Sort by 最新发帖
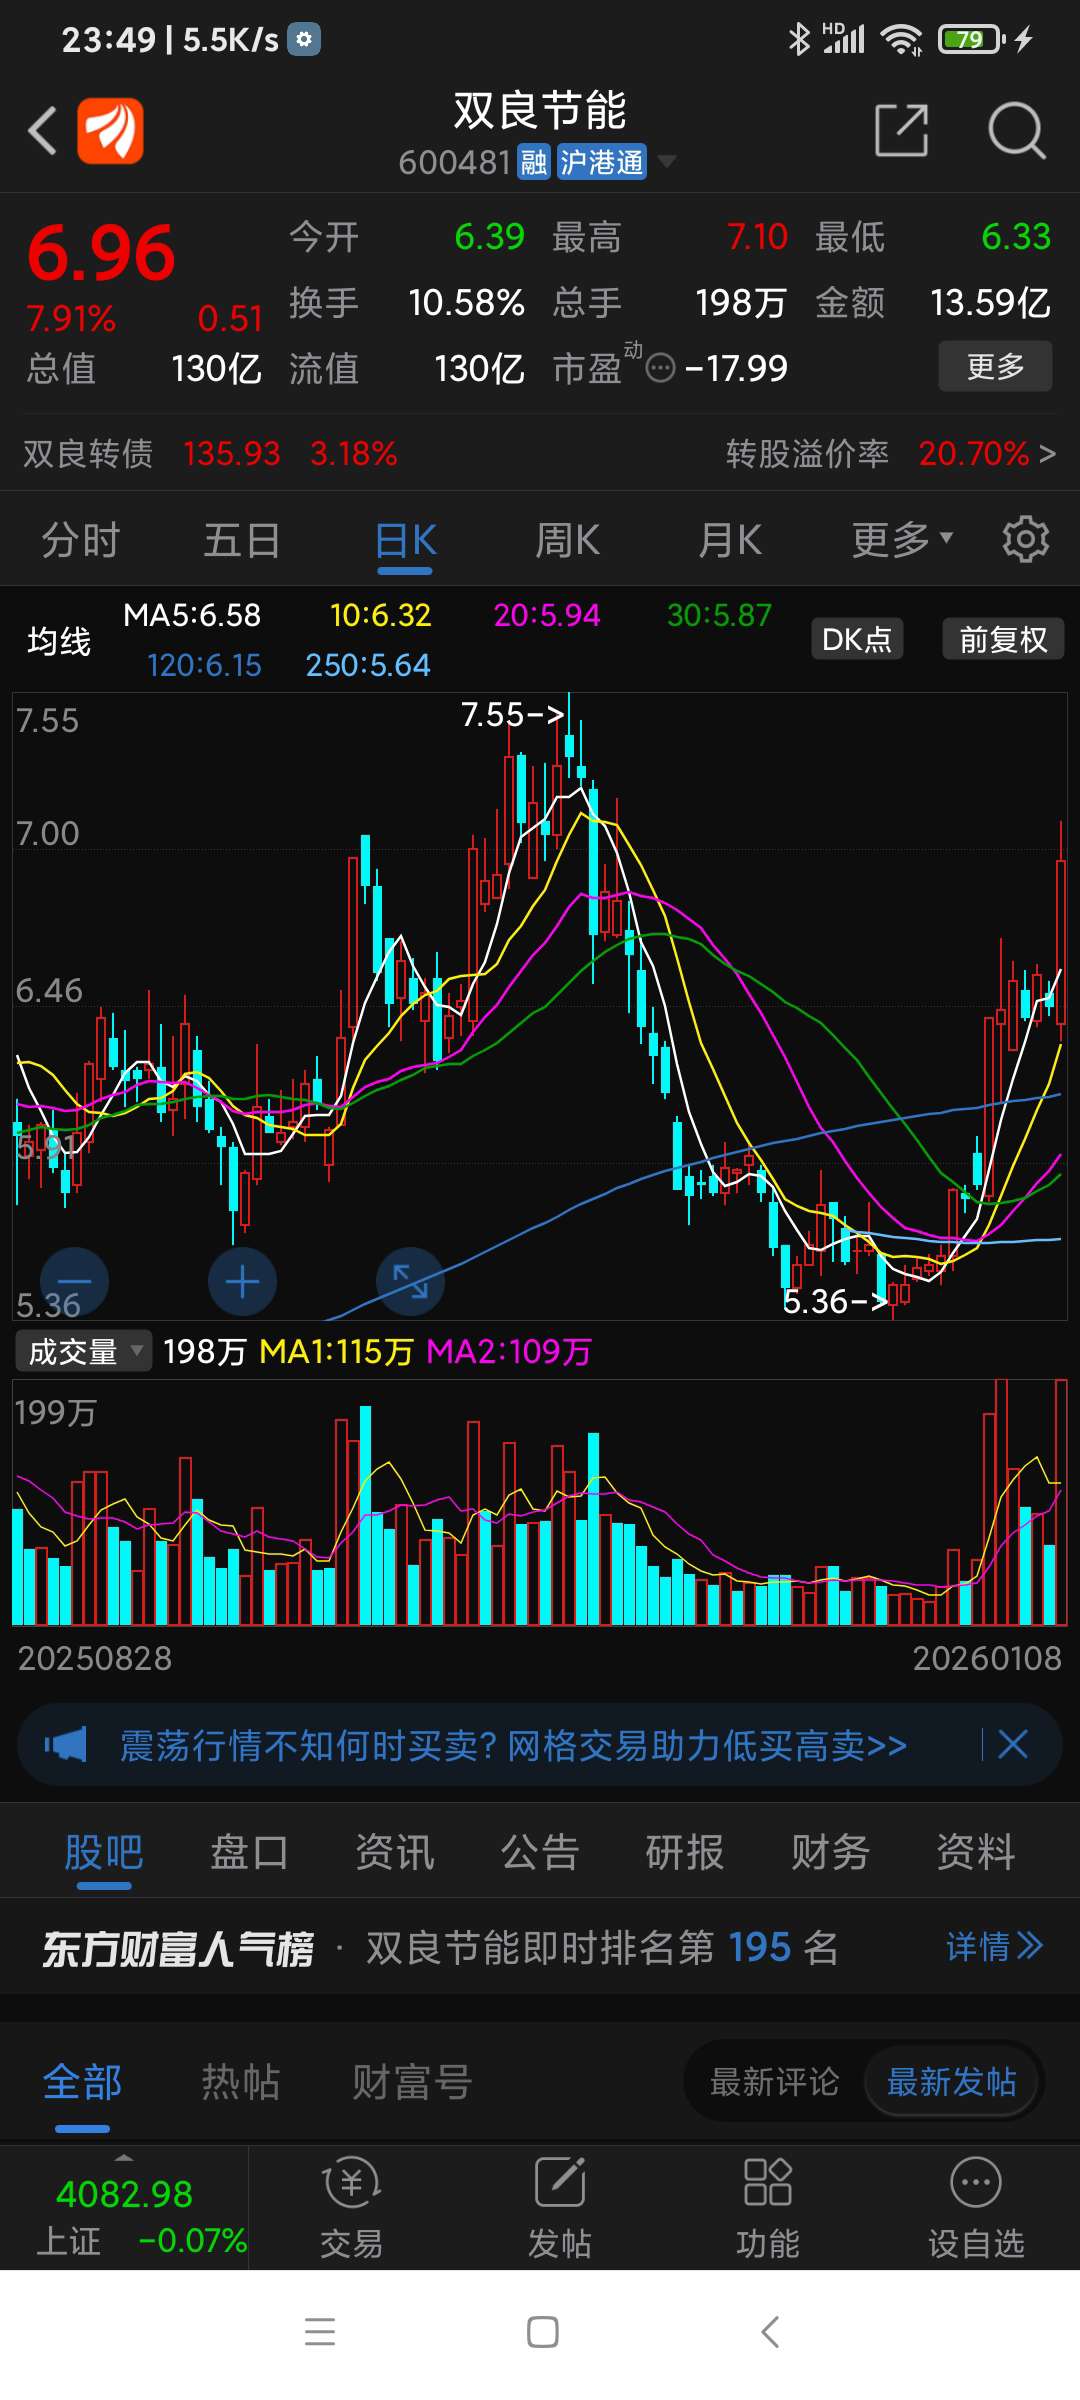 [x=952, y=2083]
